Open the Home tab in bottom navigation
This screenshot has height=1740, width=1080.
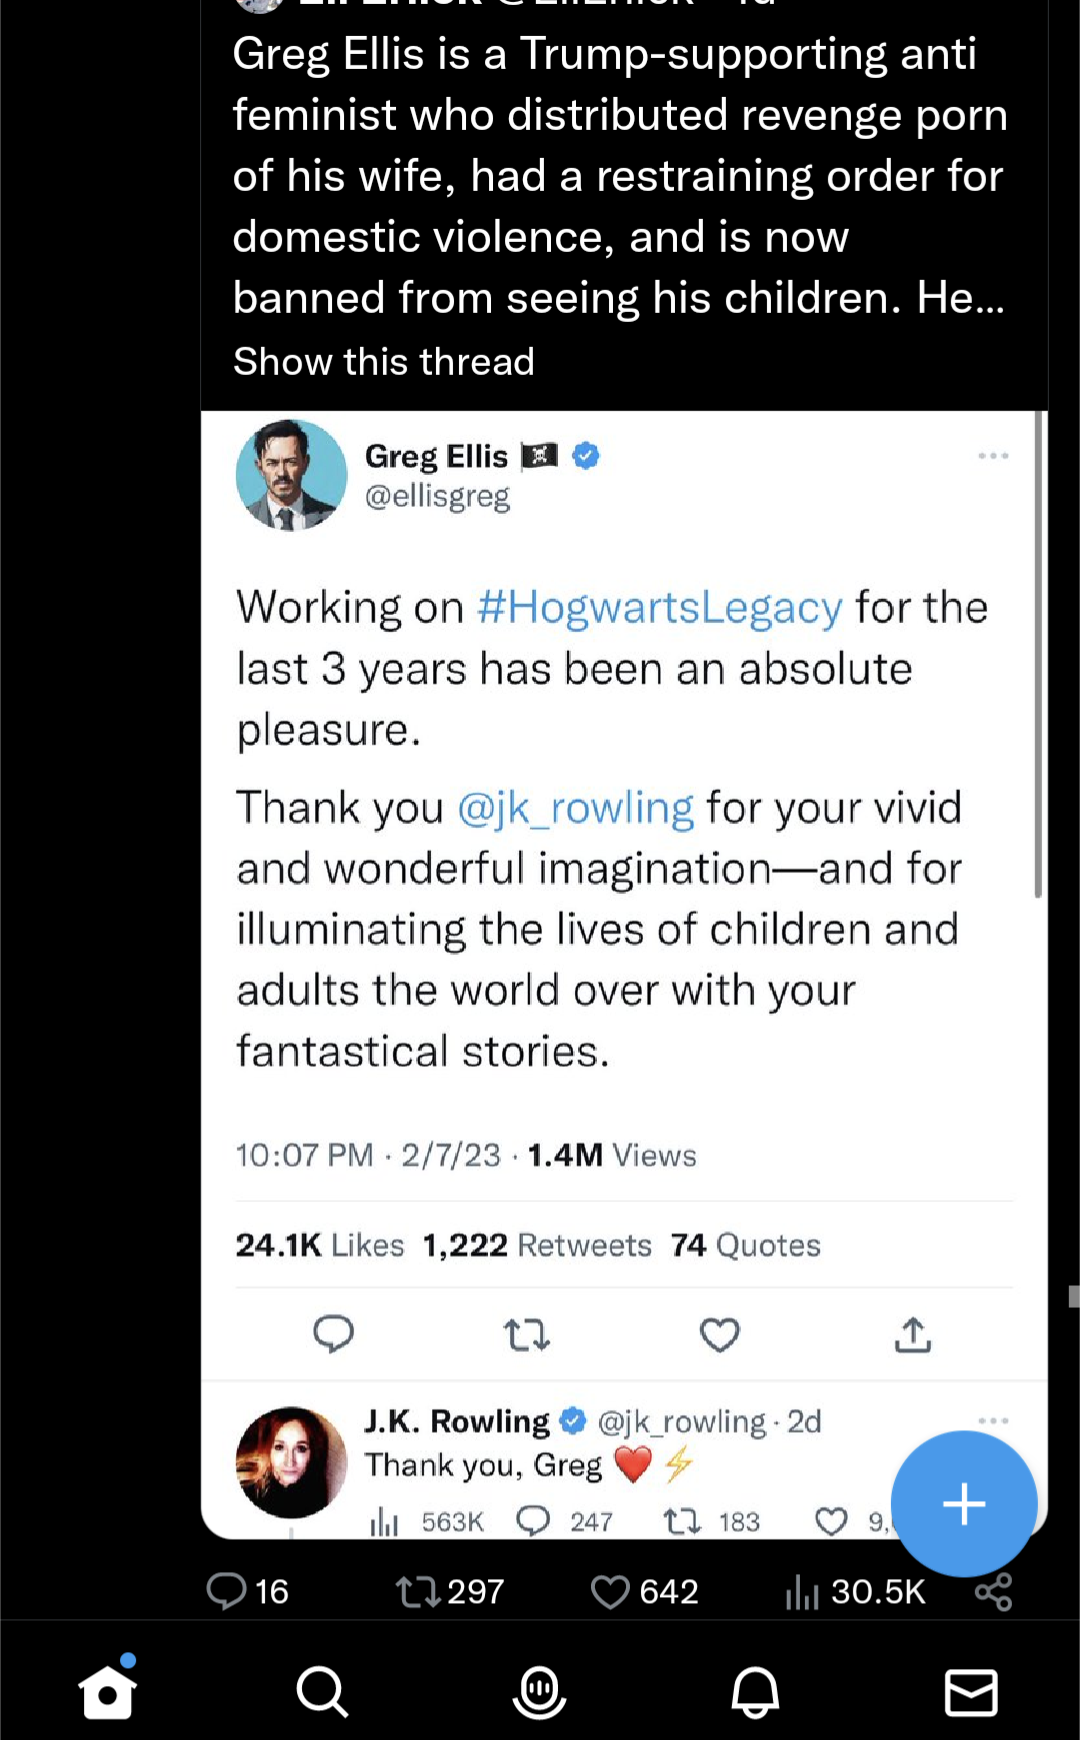click(x=108, y=1692)
